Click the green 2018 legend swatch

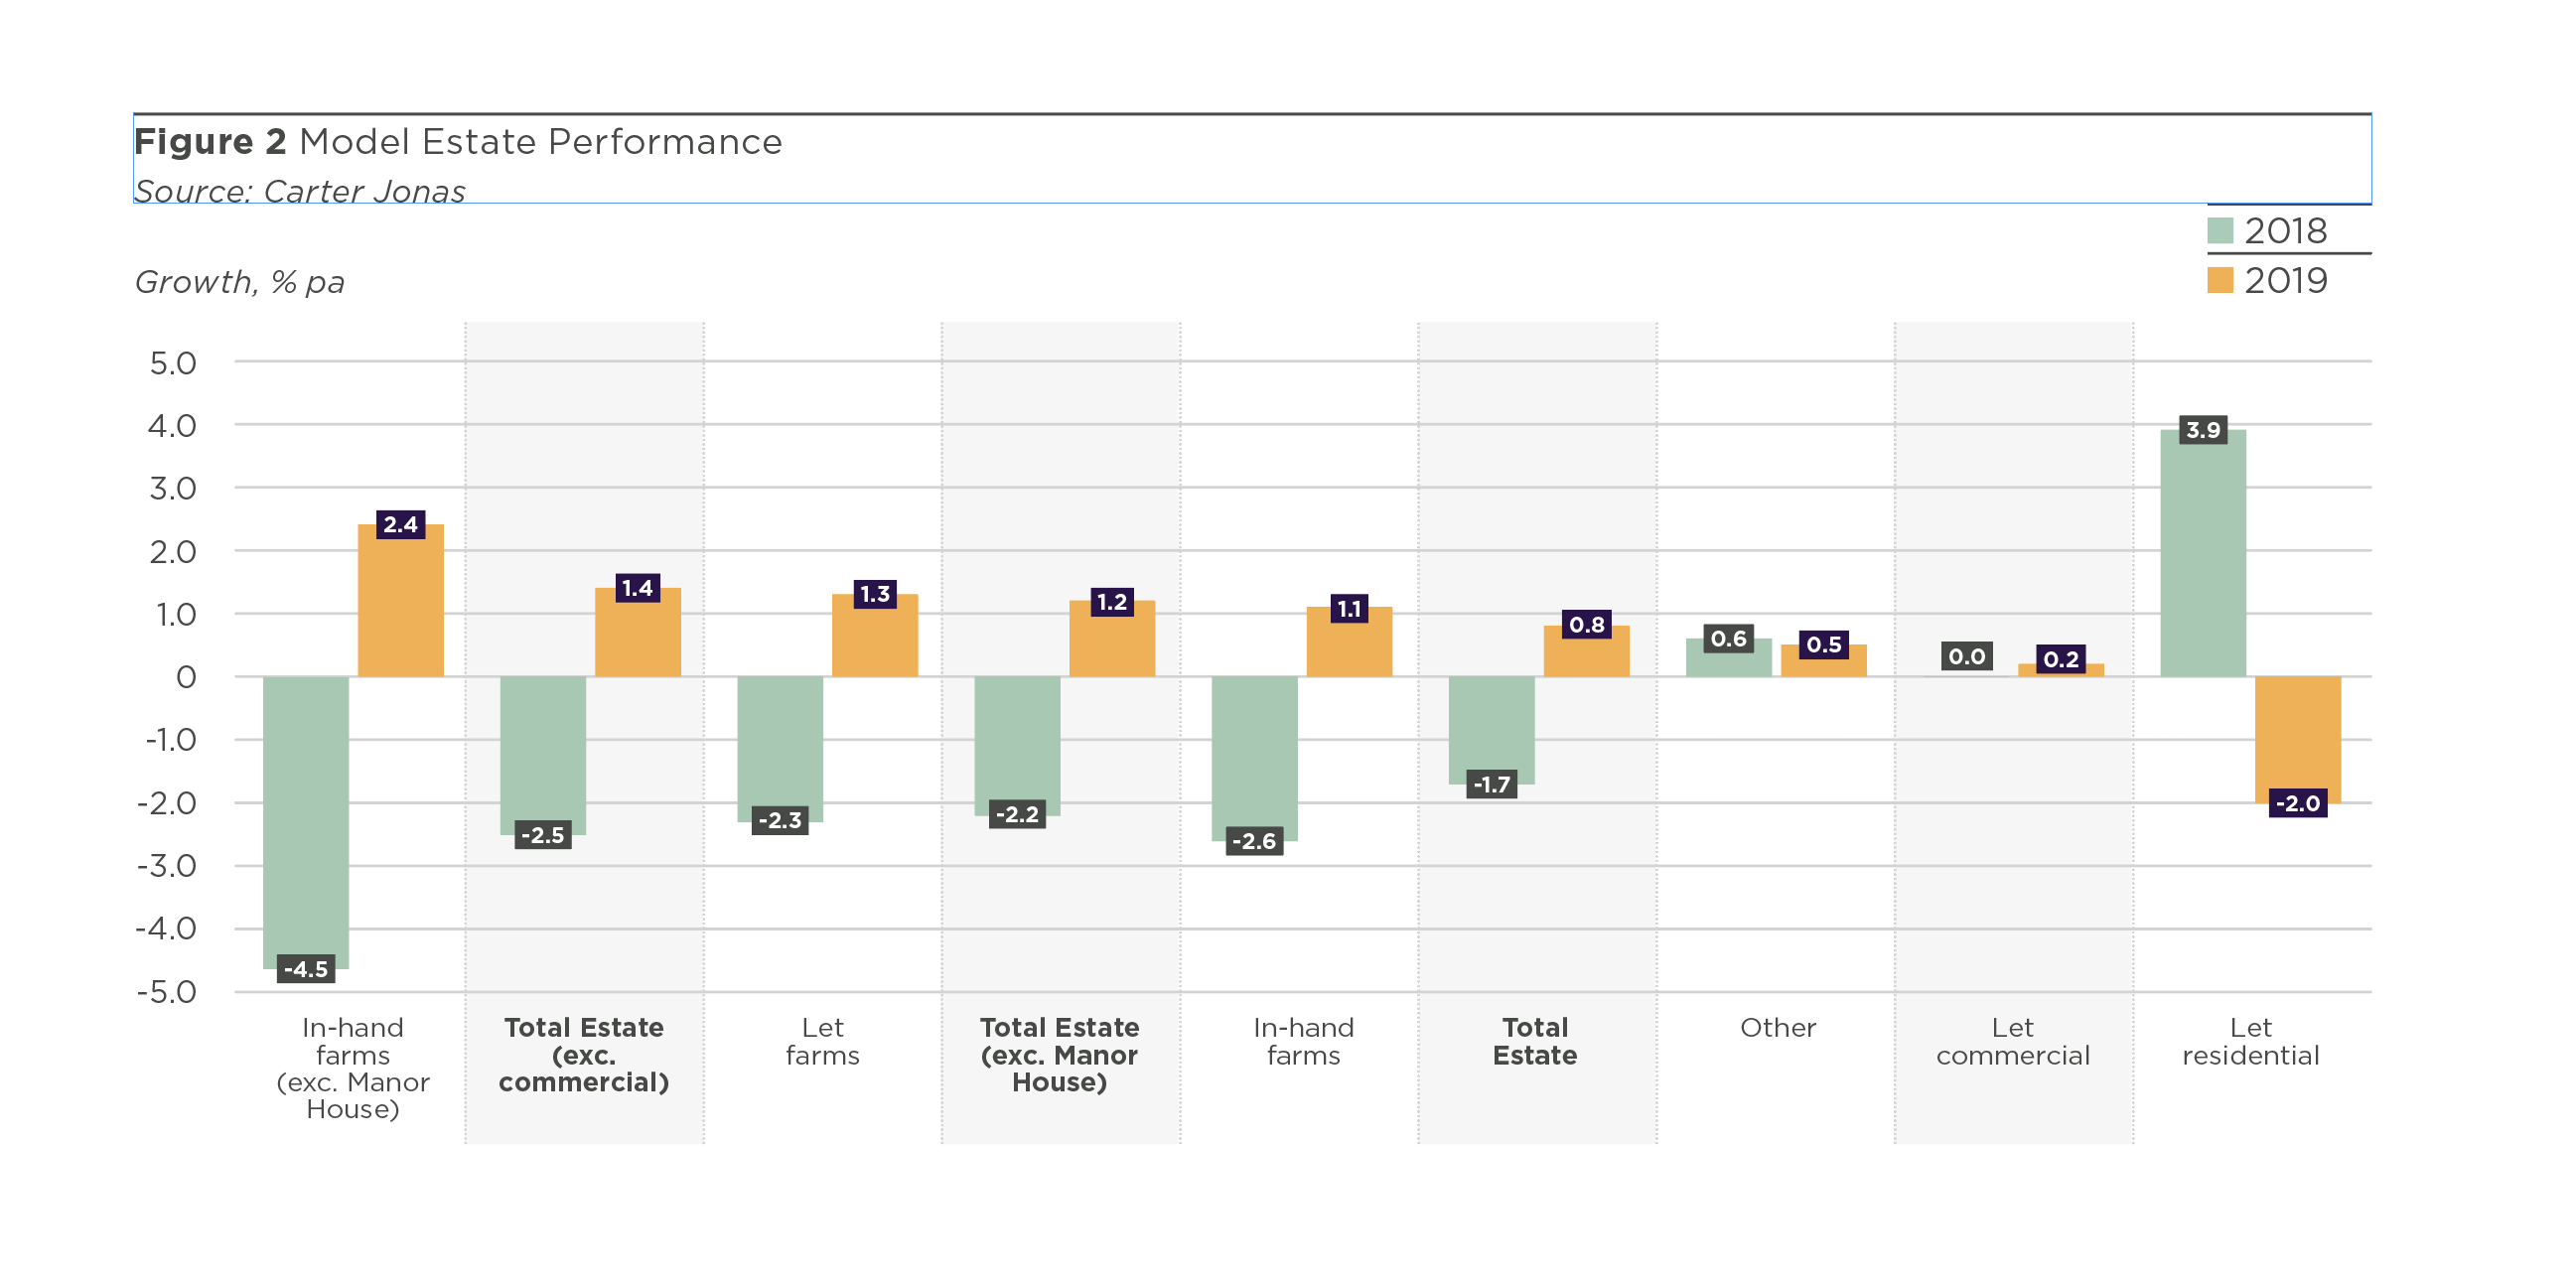coord(2219,231)
